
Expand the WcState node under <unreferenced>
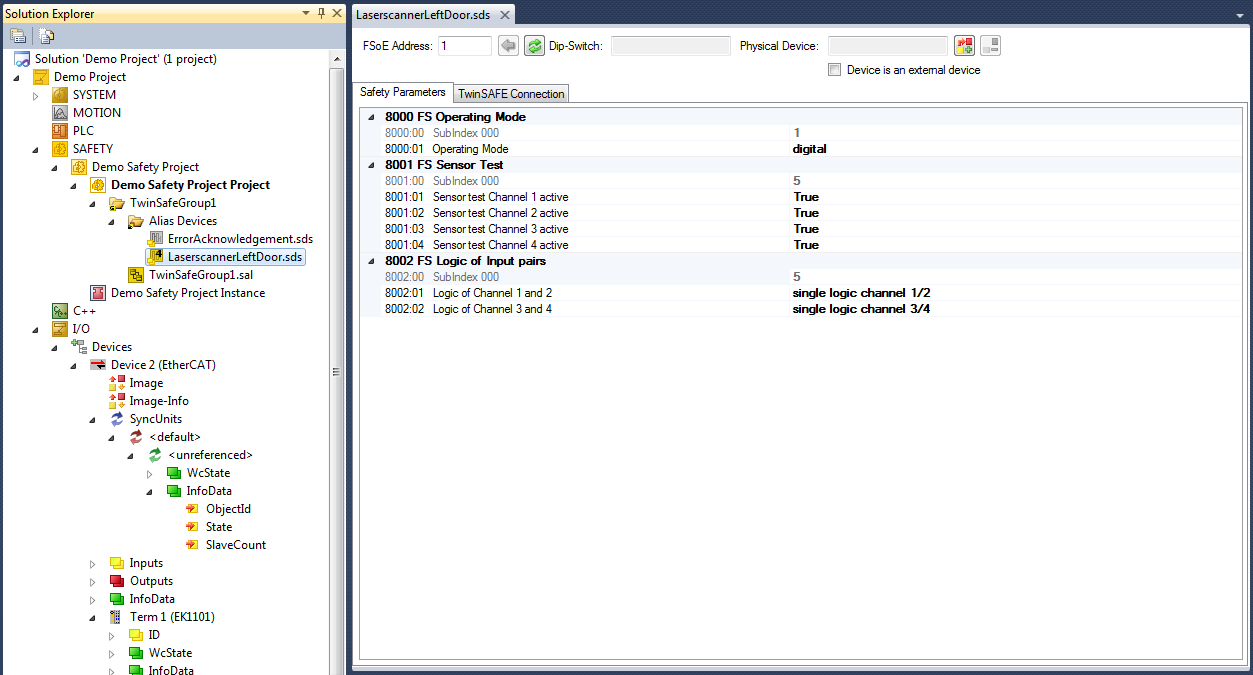[150, 473]
